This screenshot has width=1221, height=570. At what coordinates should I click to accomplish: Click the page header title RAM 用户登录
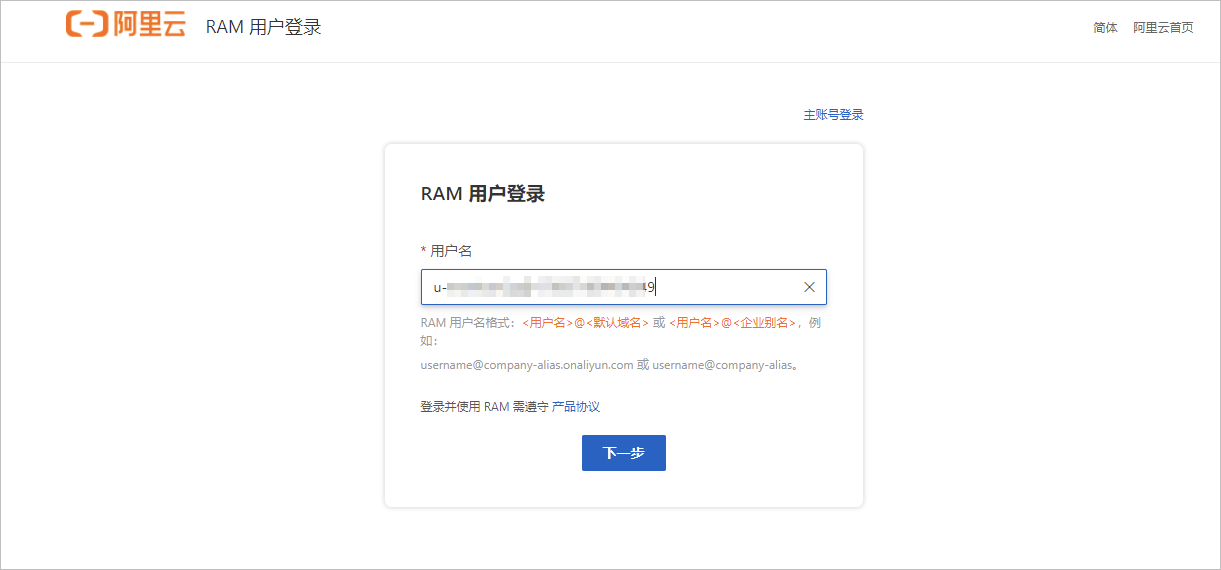coord(264,27)
